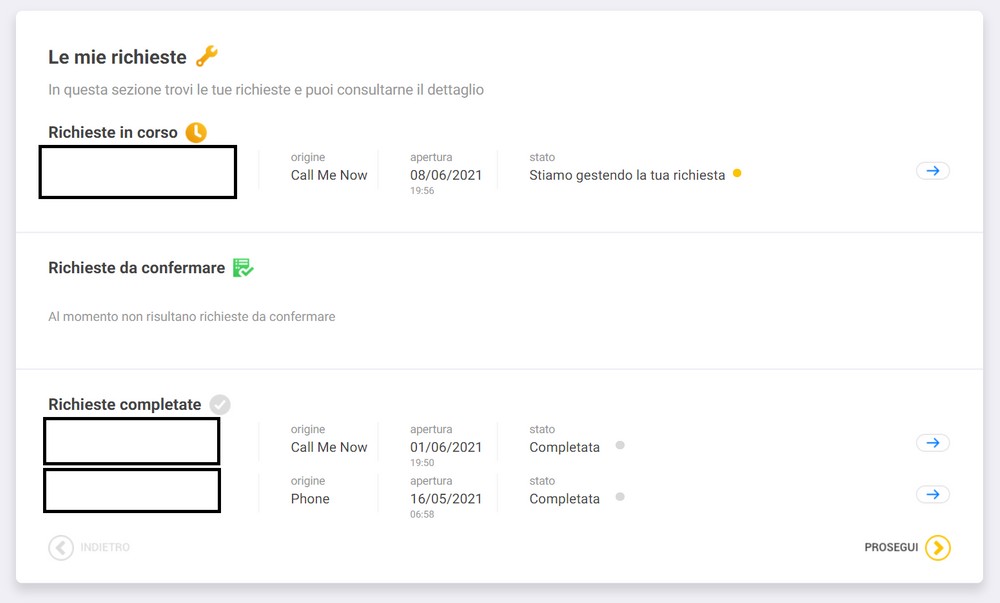Screen dimensions: 1000x603
Task: Click the gray status dot for 01/06/2021 request
Action: tap(620, 445)
